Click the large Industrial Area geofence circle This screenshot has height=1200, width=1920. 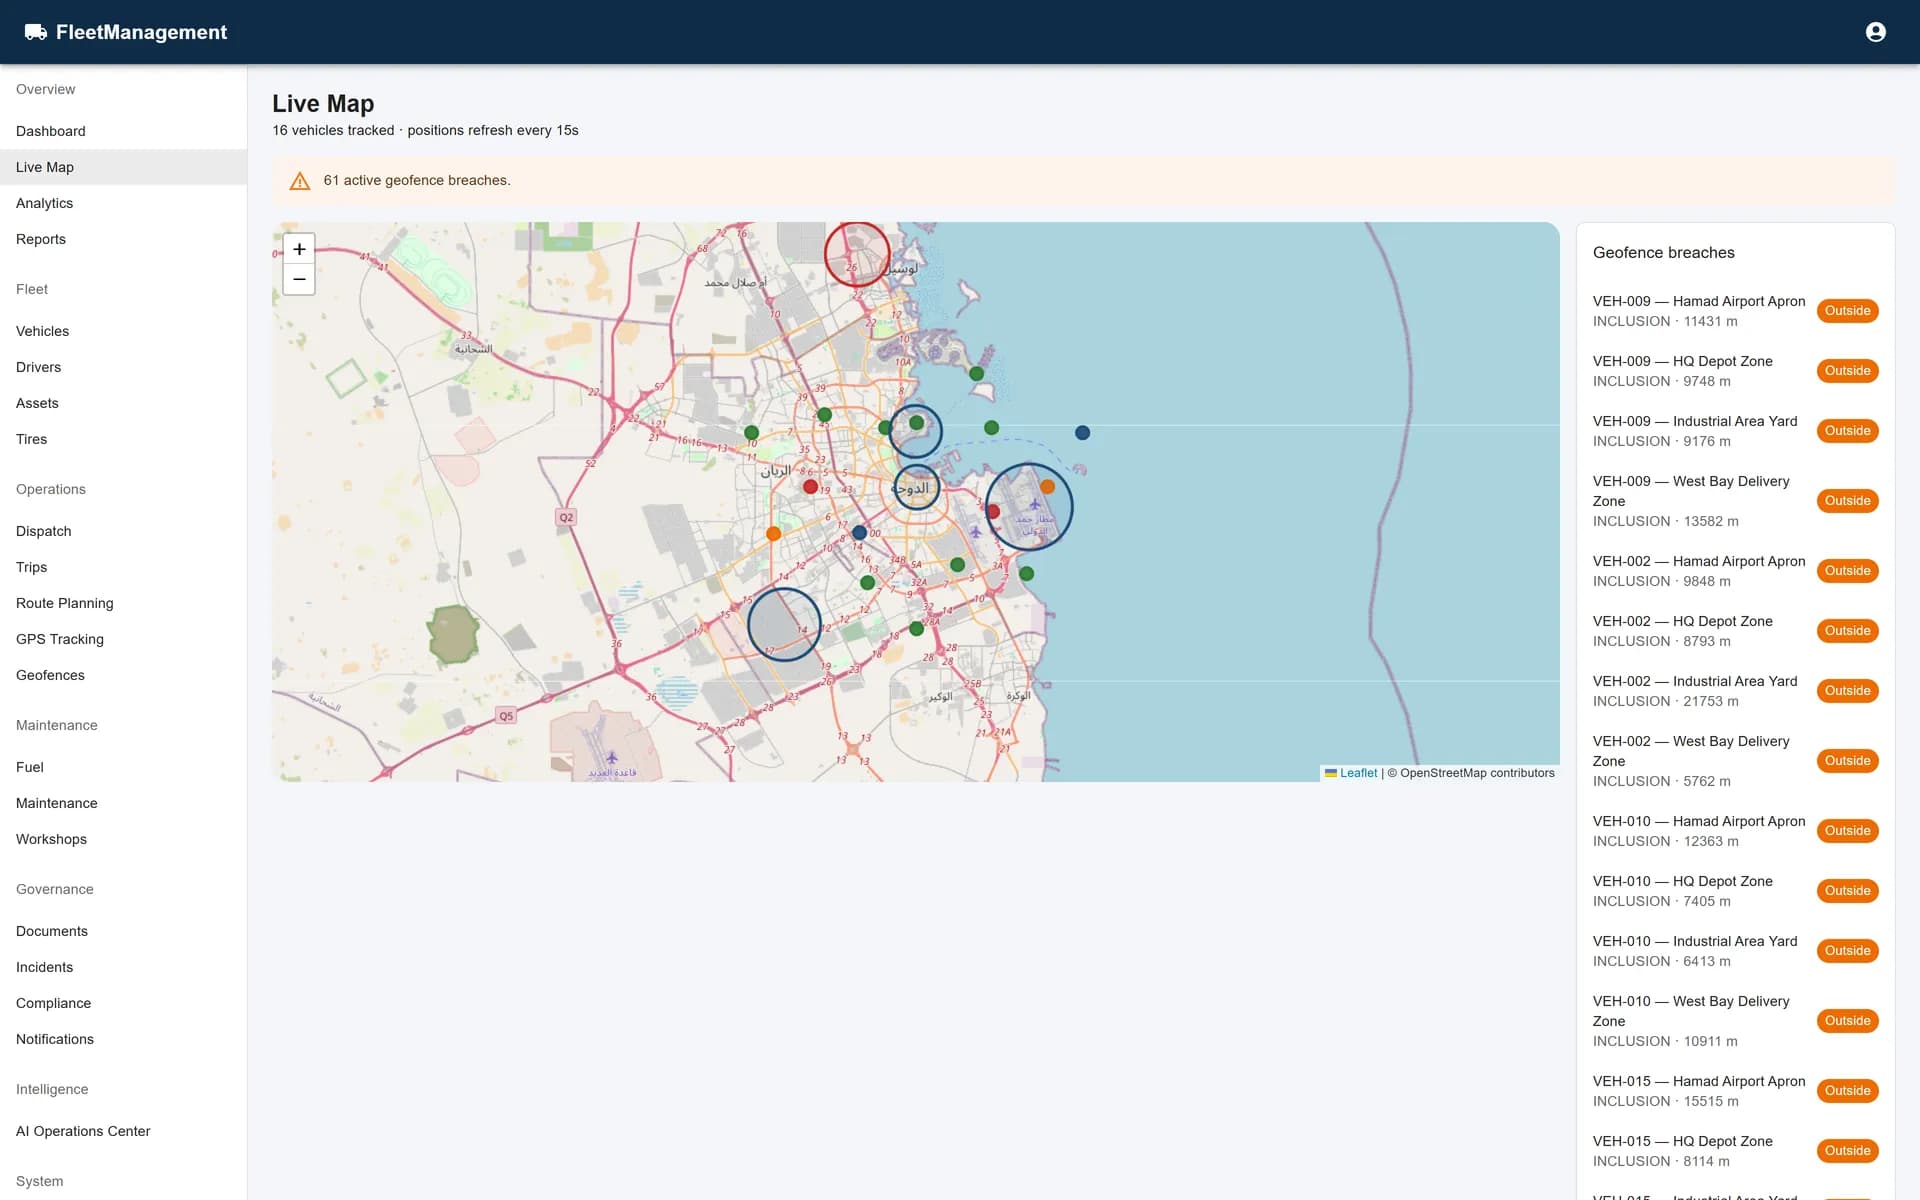pos(784,624)
